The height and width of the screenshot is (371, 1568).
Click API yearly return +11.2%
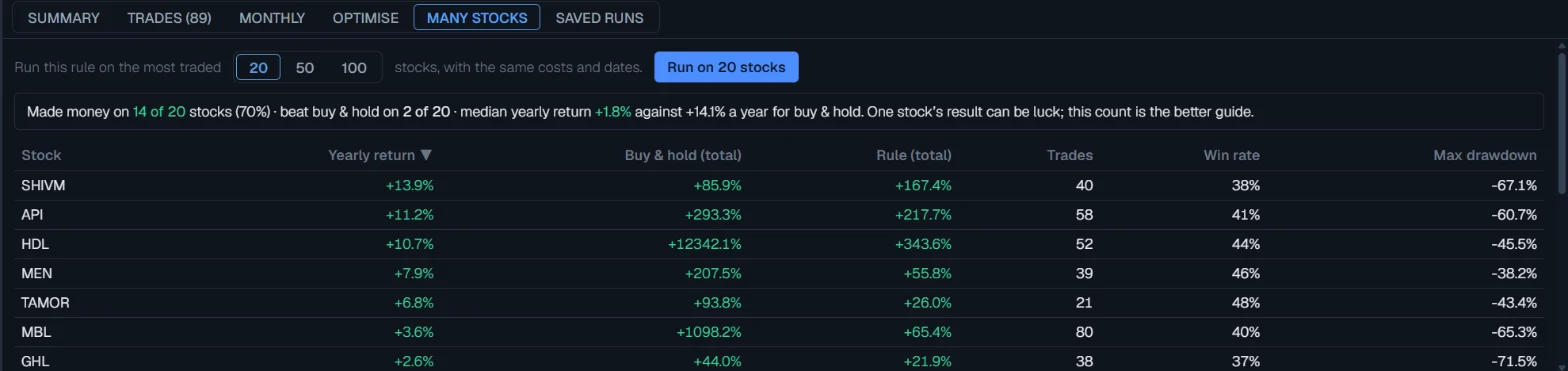(410, 215)
